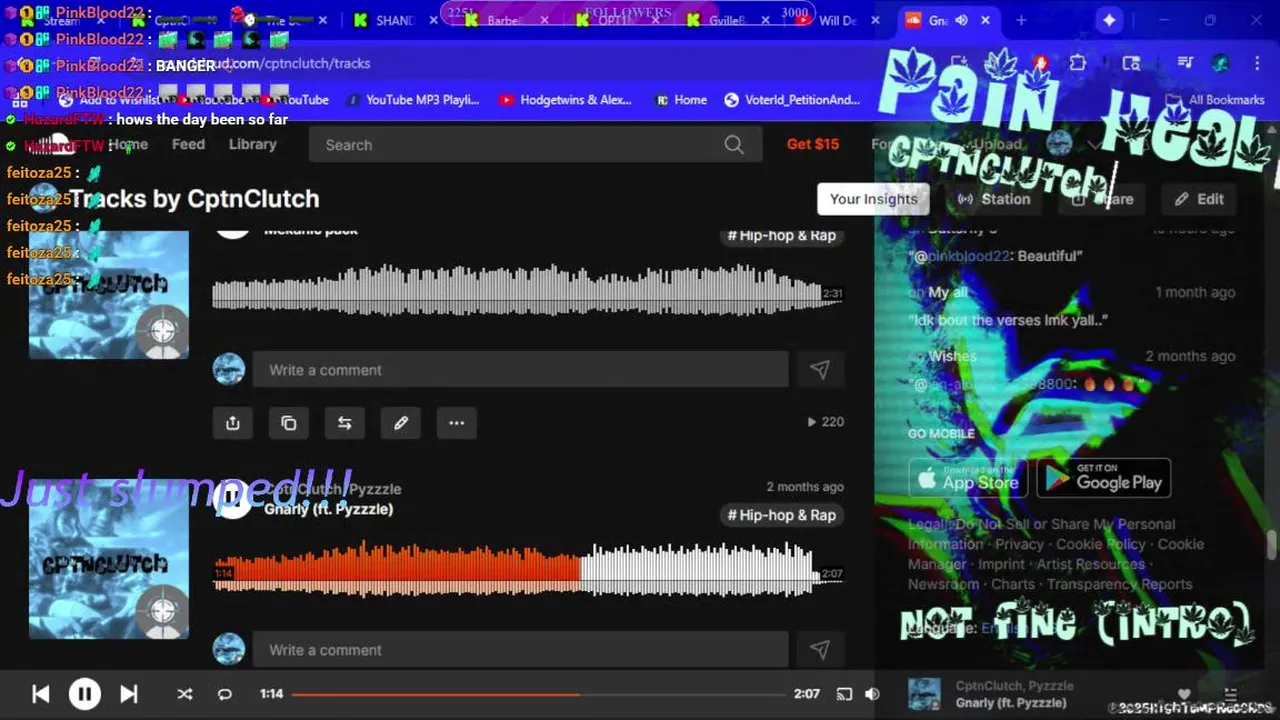Open the App Store download badge
The width and height of the screenshot is (1280, 720).
(x=968, y=478)
